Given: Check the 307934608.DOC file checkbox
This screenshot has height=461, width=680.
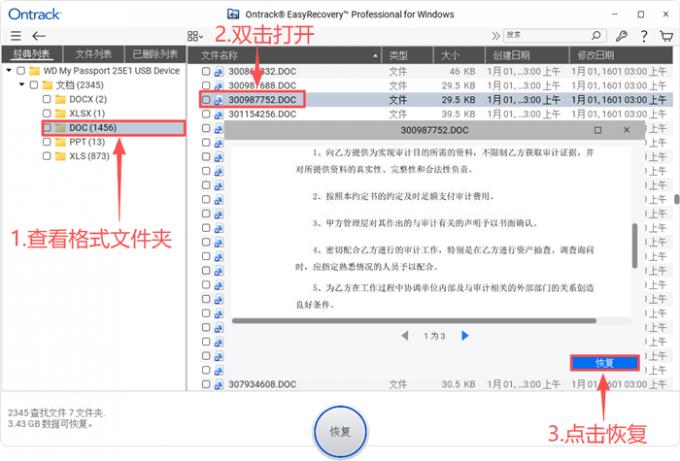Looking at the screenshot, I should click(x=206, y=384).
